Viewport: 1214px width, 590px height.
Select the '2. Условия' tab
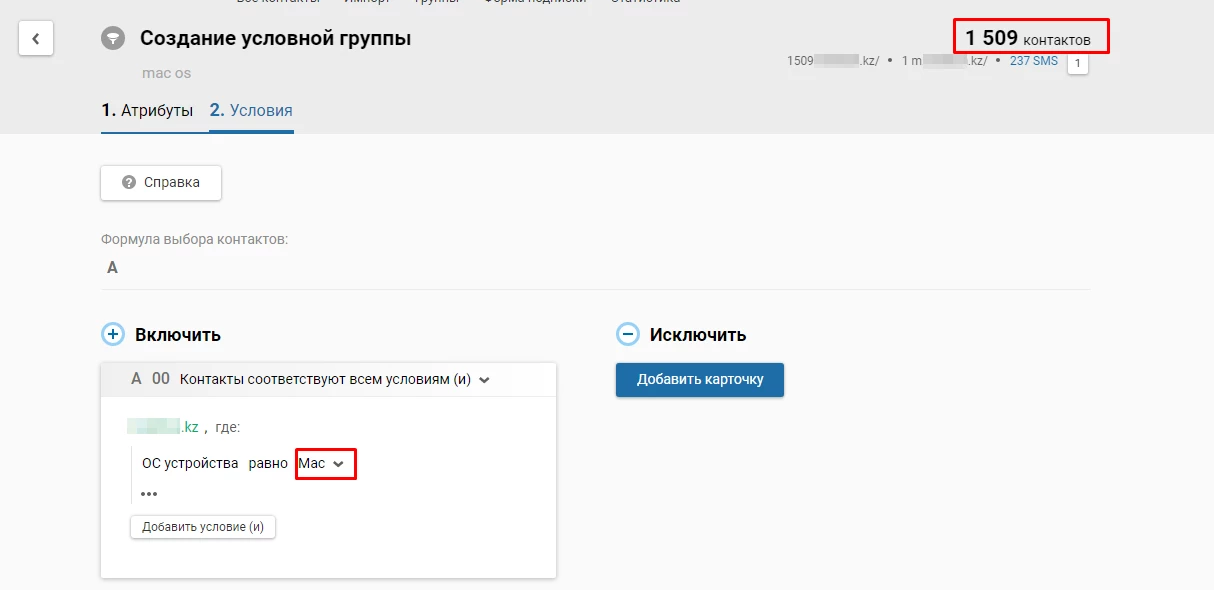254,110
